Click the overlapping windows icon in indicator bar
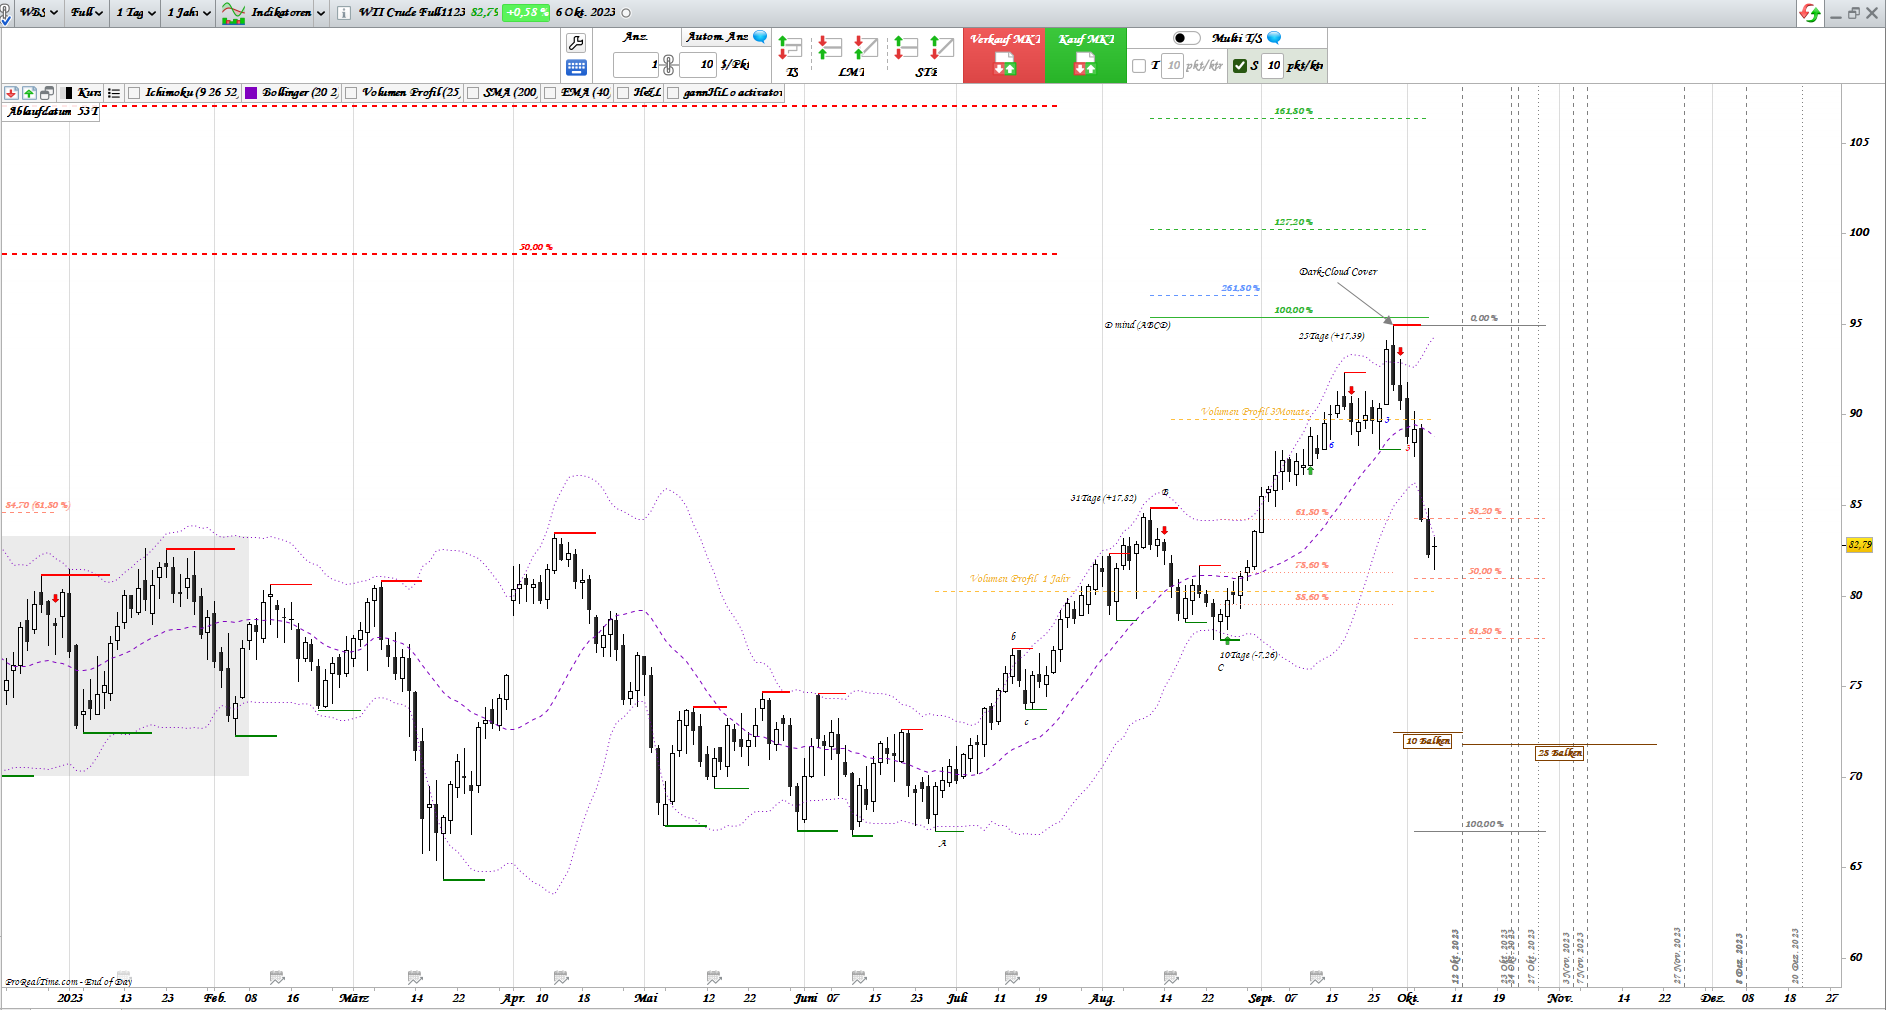 47,93
